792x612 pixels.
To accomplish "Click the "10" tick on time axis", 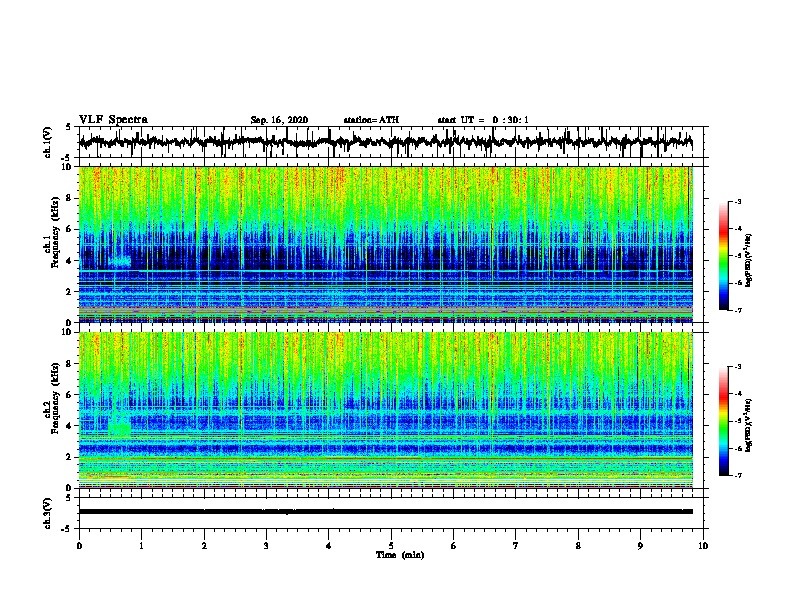I will click(703, 546).
